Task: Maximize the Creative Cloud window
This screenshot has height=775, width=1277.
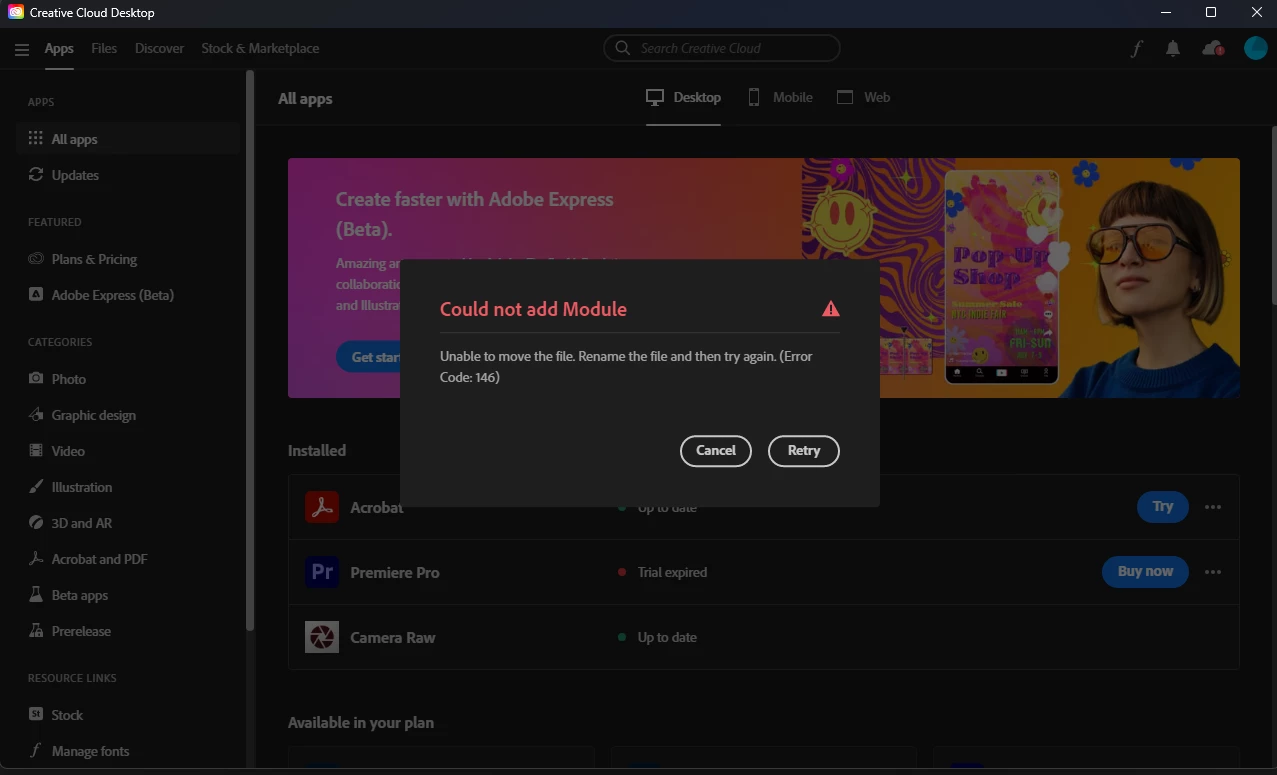Action: click(1211, 13)
